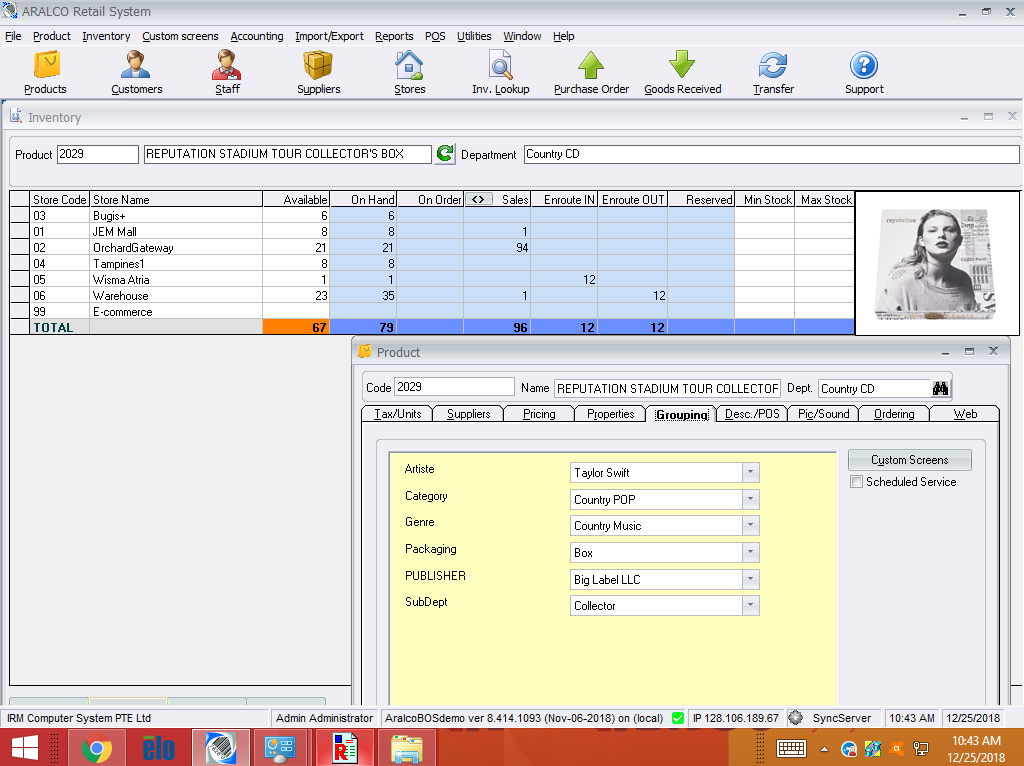Screen dimensions: 1024x766
Task: Open the Support toolbar button
Action: point(863,70)
